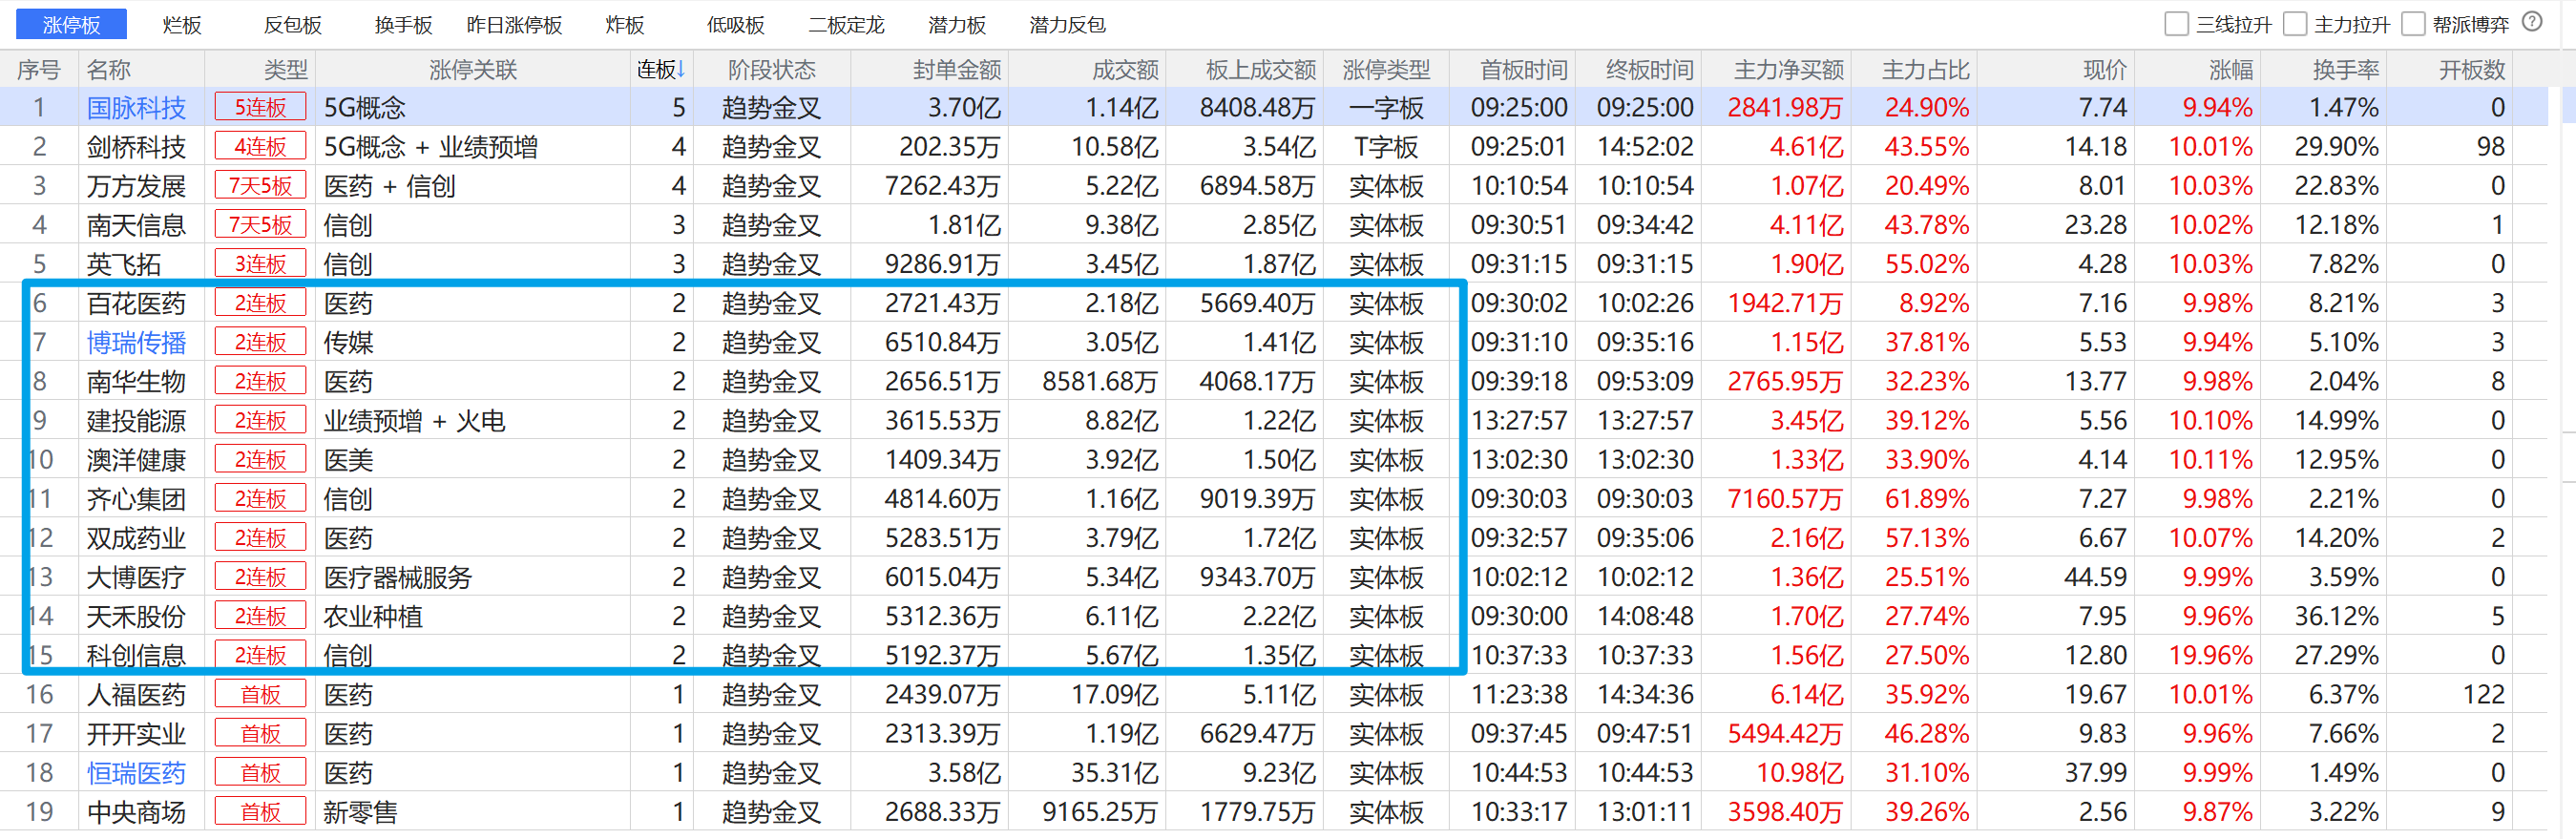Switch to the 潜力反包 tab
The image size is (2576, 839).
click(x=1067, y=24)
